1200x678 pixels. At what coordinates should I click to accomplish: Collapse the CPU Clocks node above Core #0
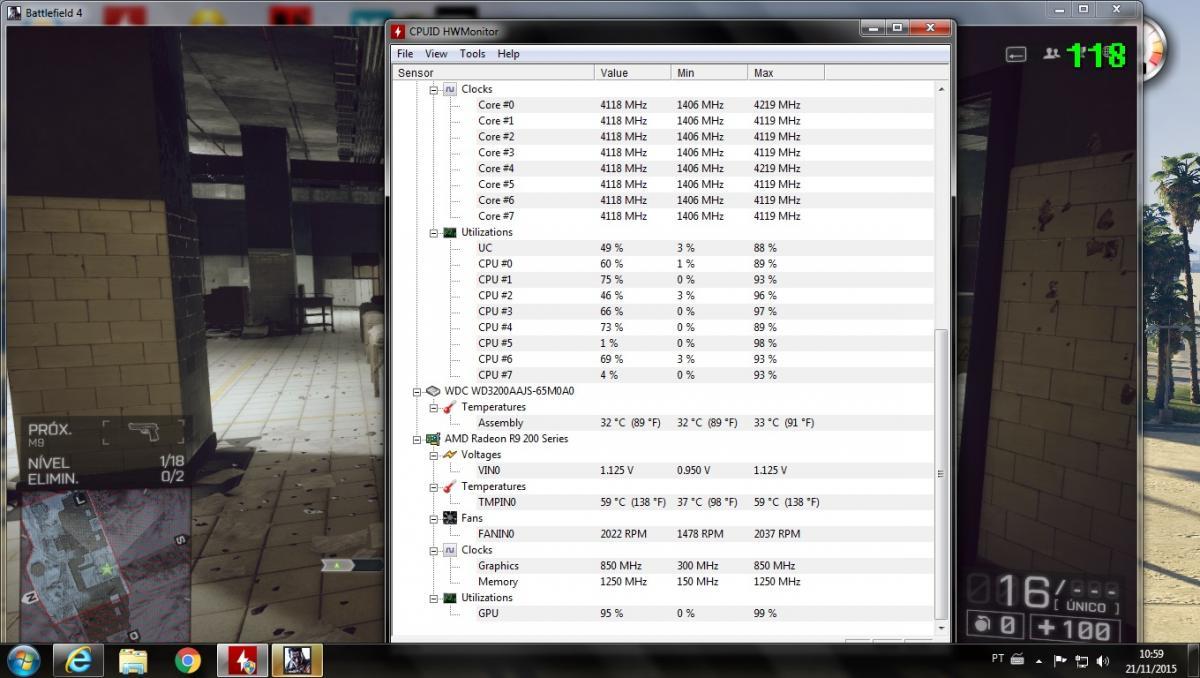pos(434,89)
